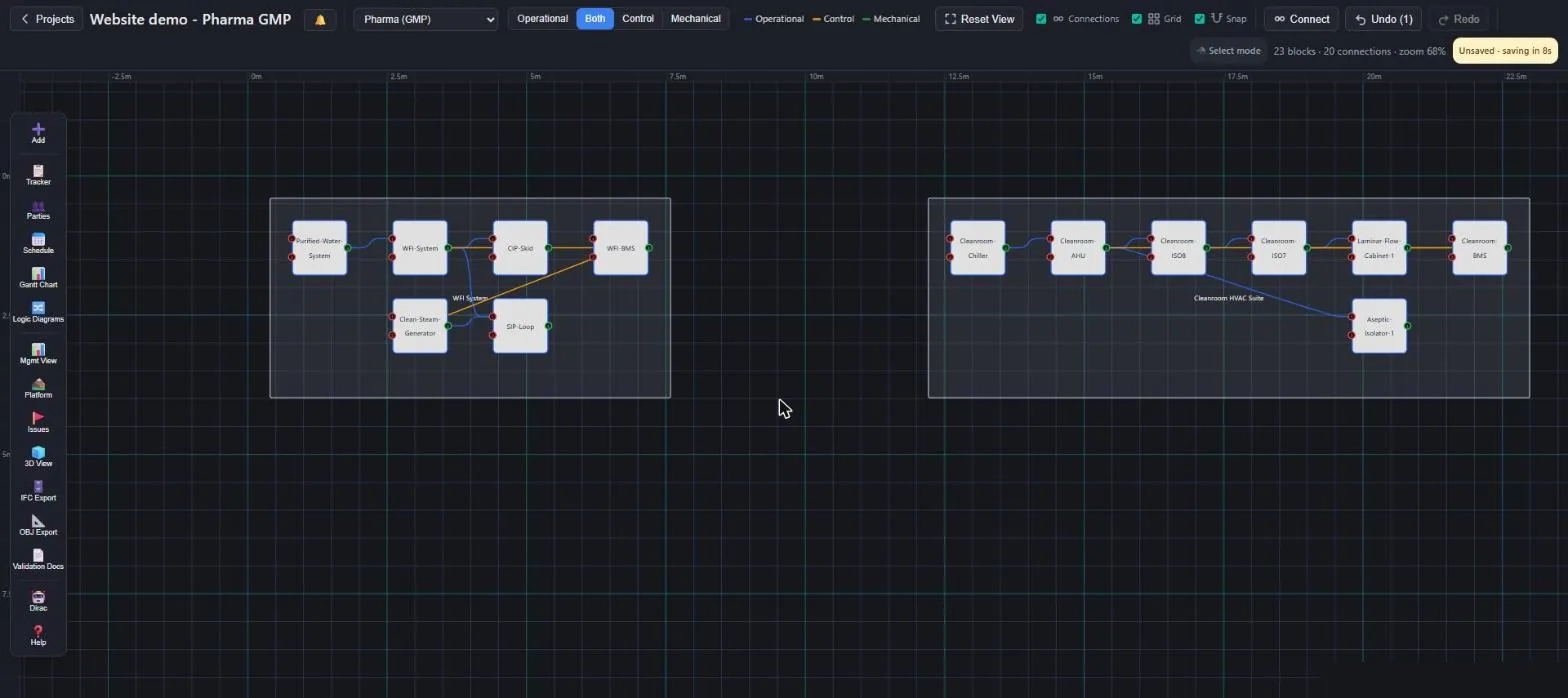Undo the last action
Viewport: 1568px width, 698px height.
click(1384, 19)
